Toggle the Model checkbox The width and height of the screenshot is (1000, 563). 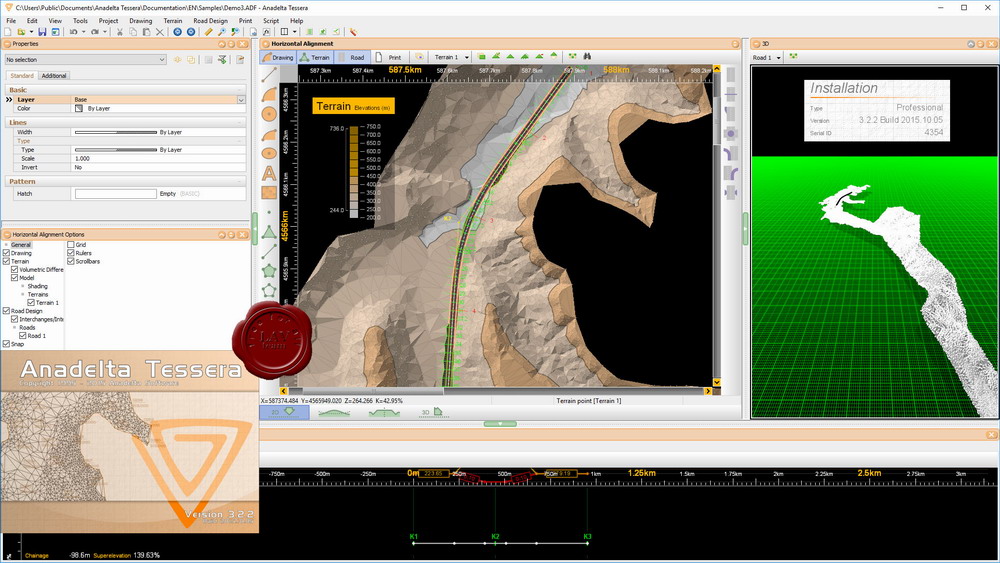[x=15, y=278]
